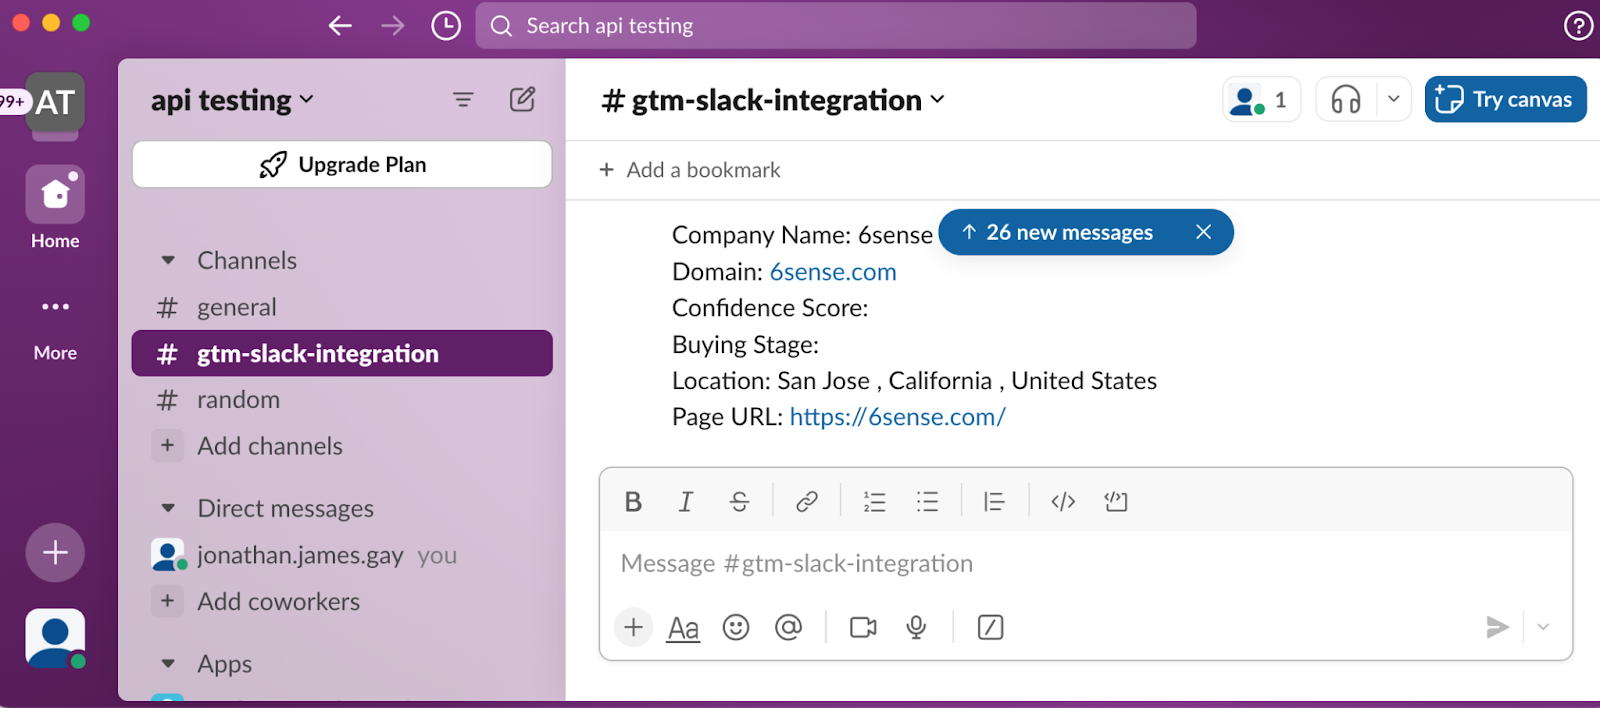Go to Home in the sidebar

(55, 208)
